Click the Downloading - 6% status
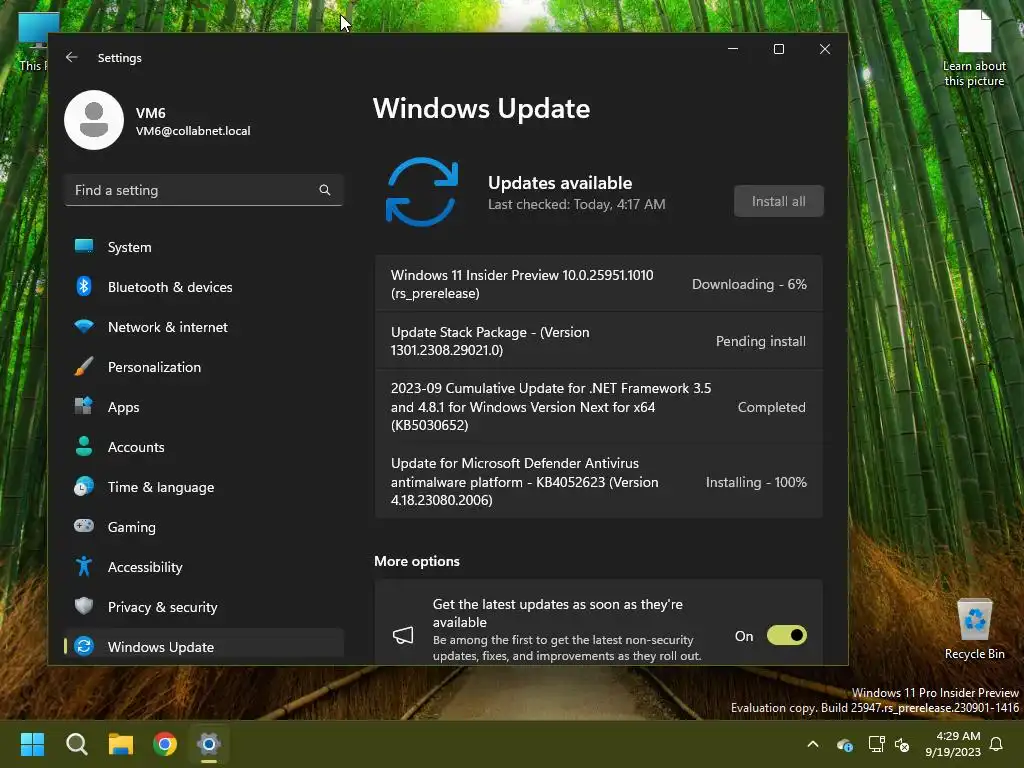 point(749,284)
